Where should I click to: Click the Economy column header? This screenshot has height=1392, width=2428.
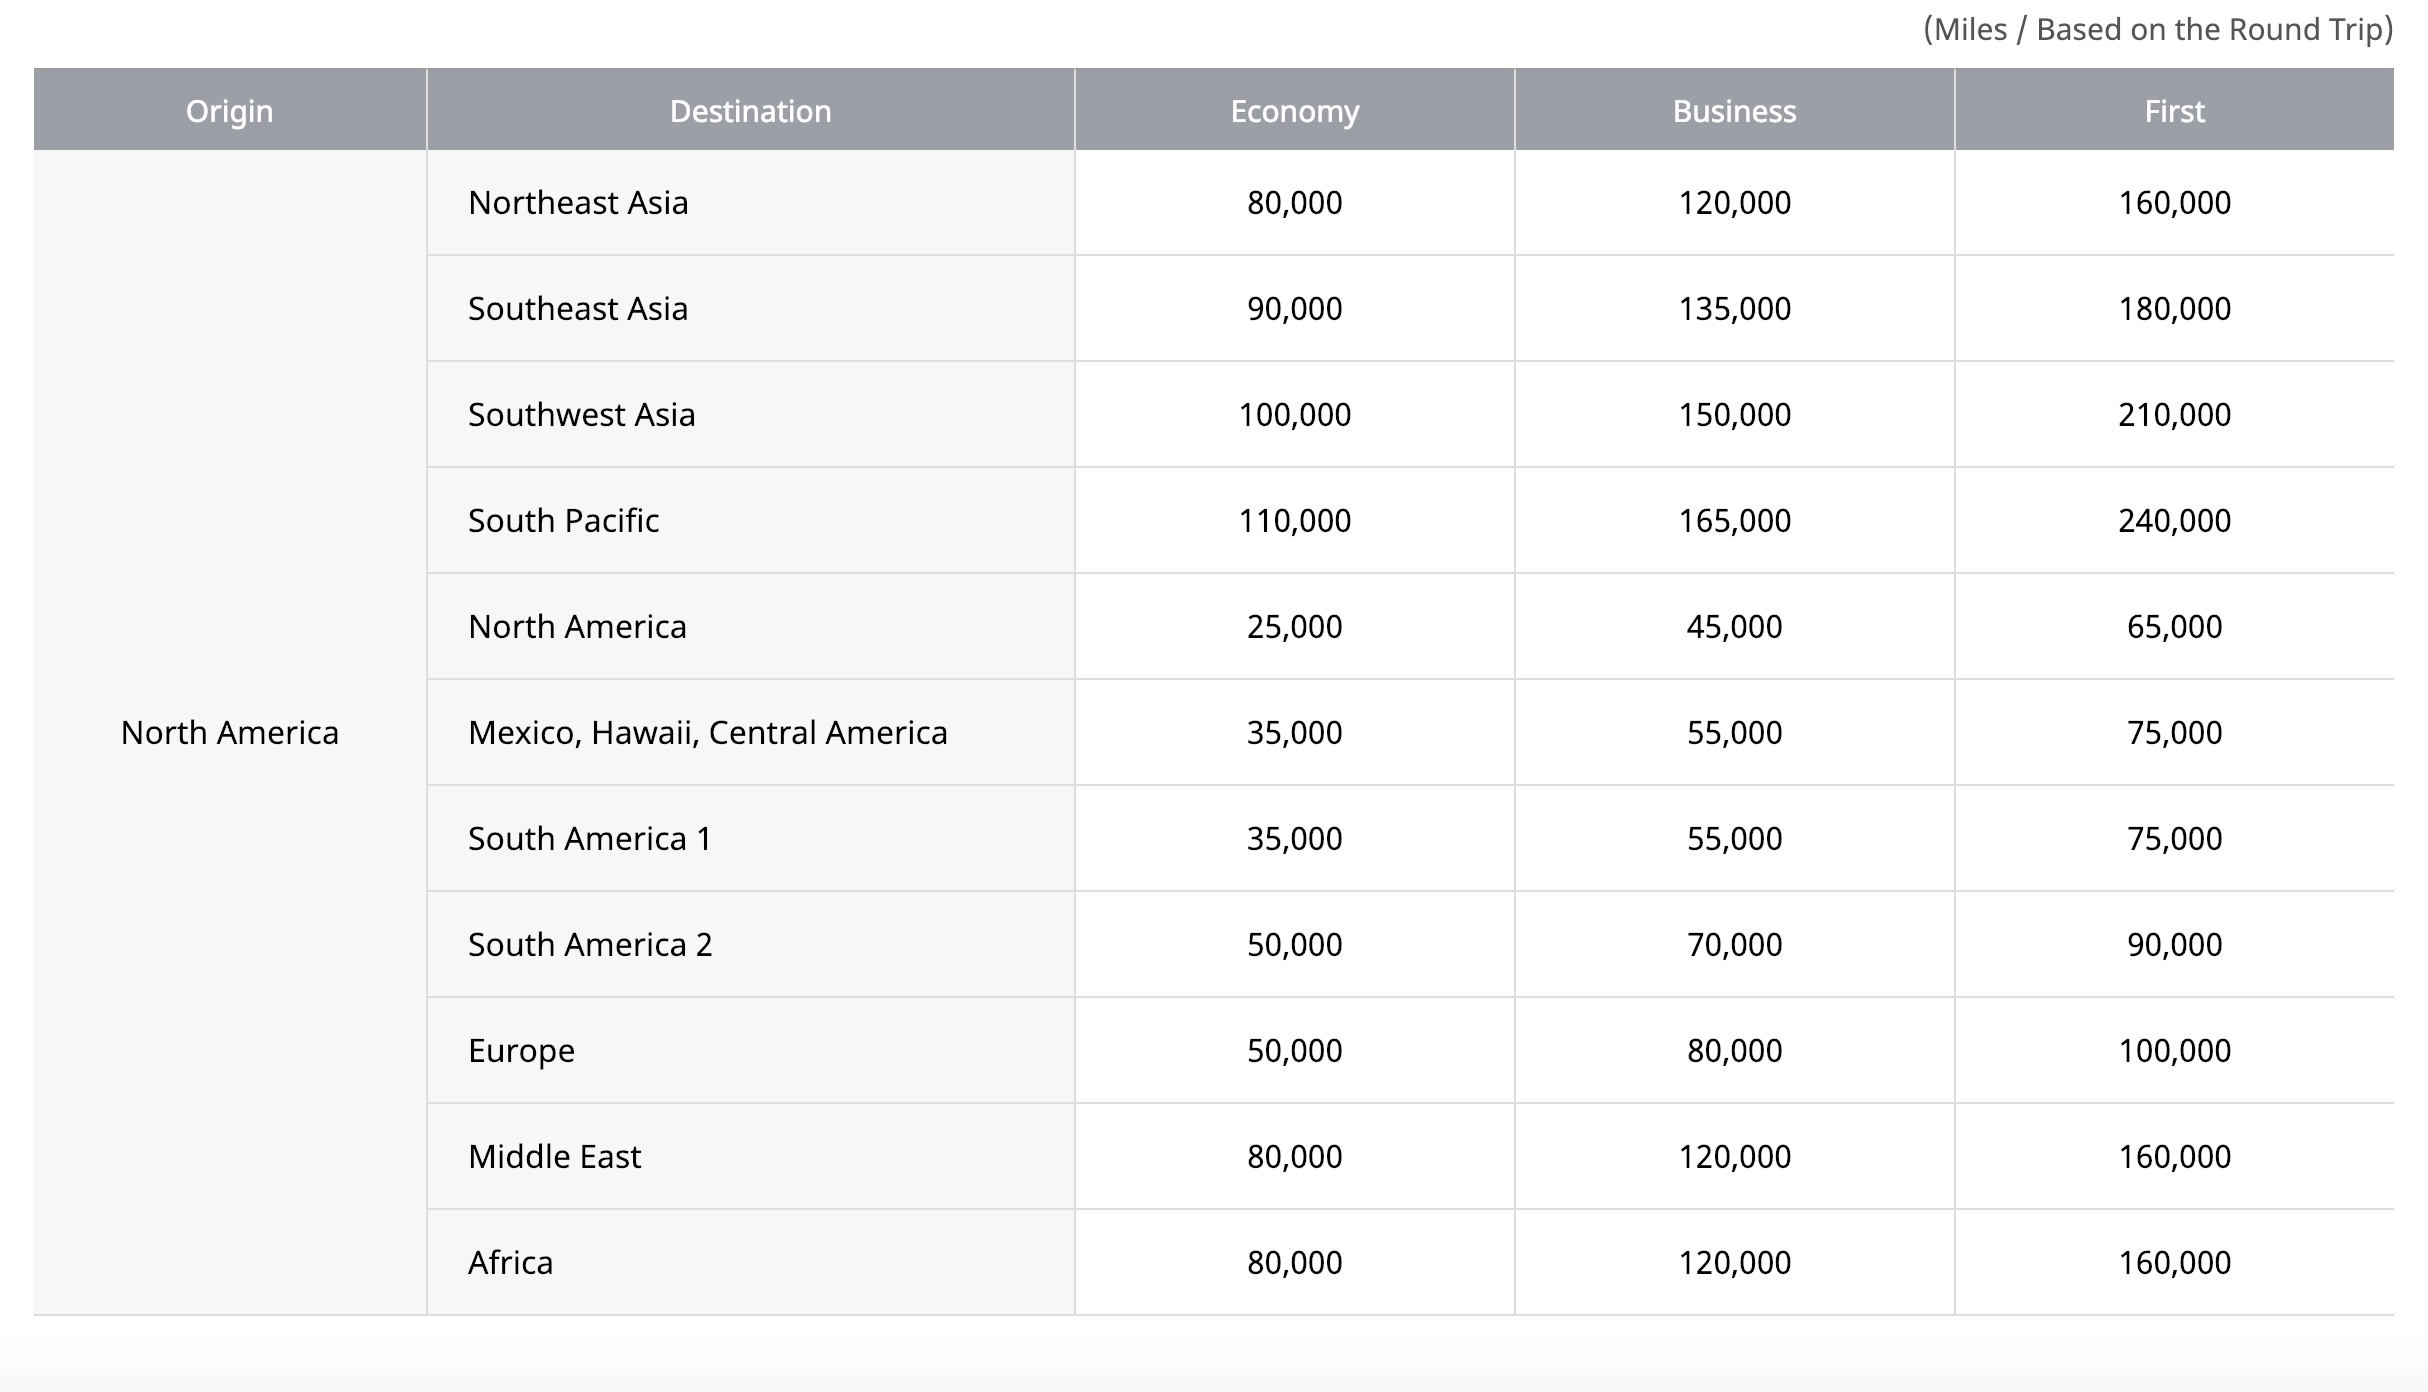pos(1294,111)
